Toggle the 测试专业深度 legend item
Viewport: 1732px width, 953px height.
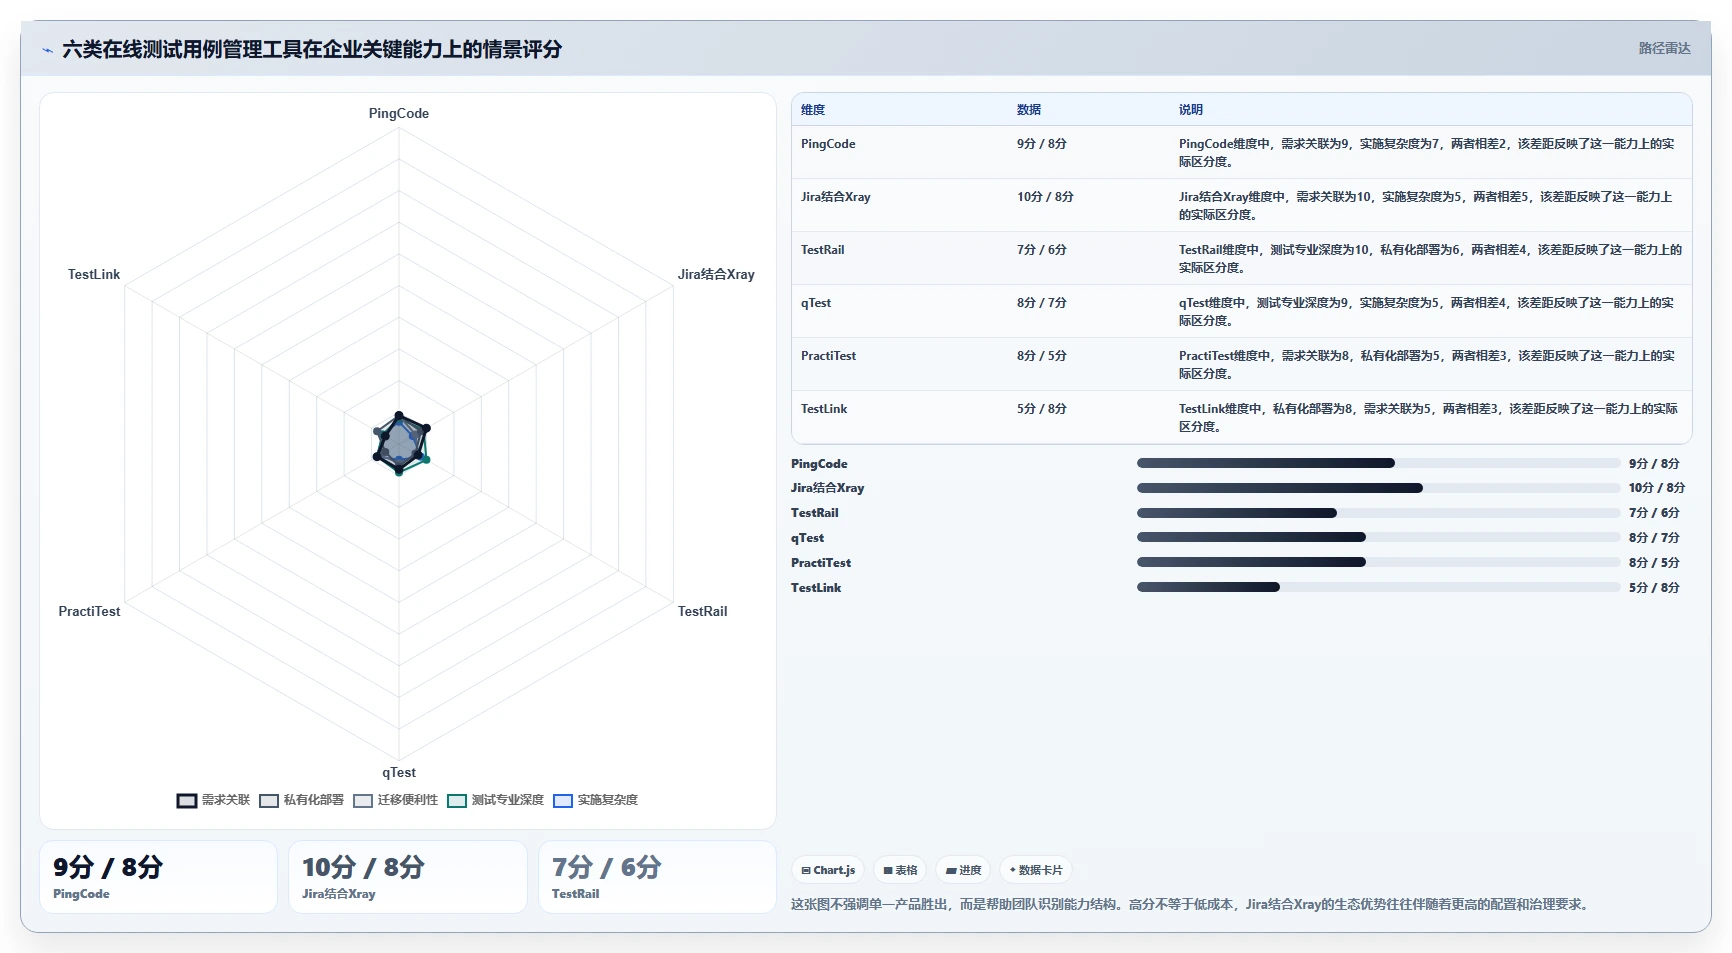496,800
